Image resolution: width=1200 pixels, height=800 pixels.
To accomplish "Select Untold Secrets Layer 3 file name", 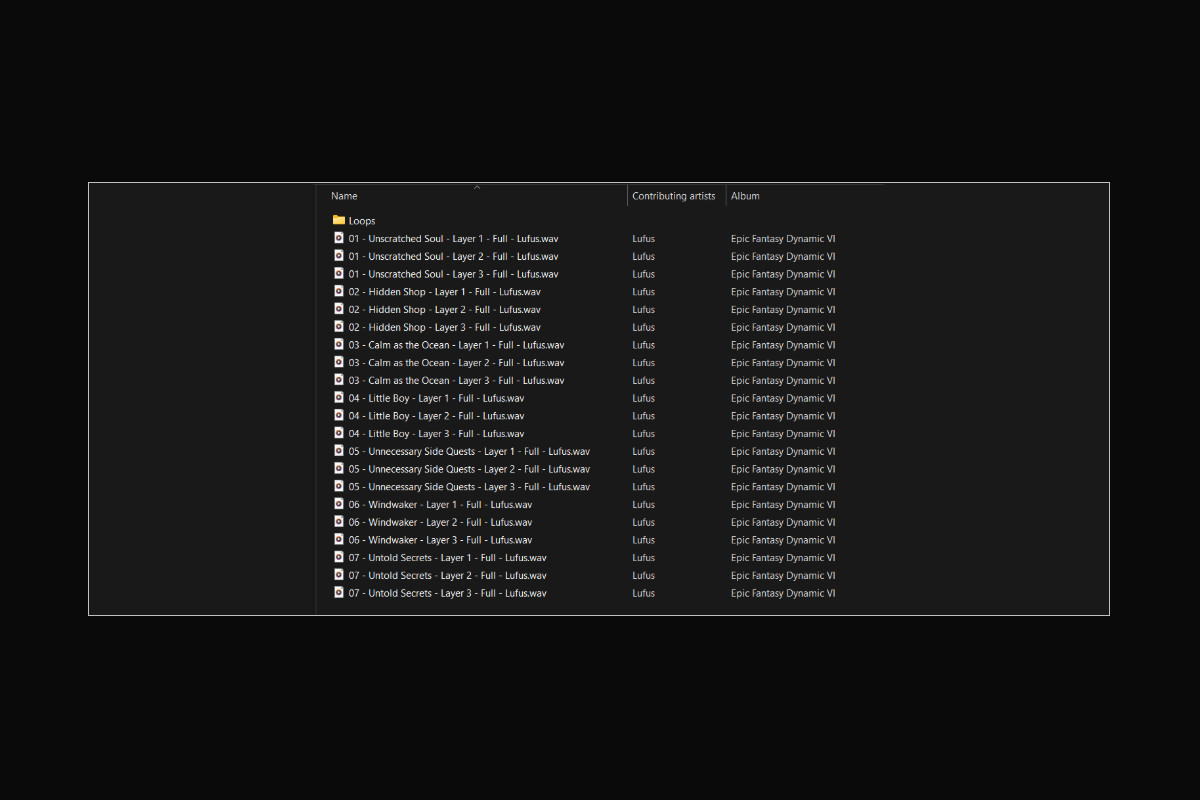I will point(447,593).
